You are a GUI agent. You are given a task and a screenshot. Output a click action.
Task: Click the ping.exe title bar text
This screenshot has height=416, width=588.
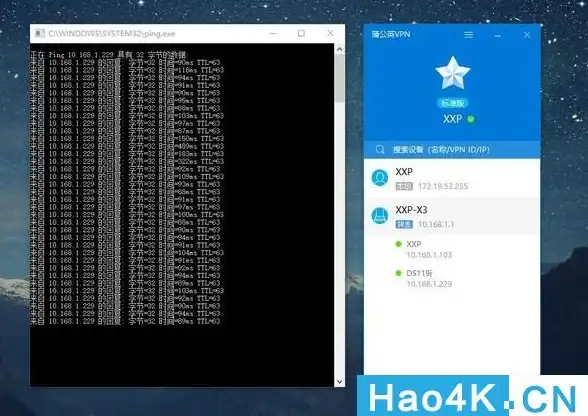[x=111, y=33]
